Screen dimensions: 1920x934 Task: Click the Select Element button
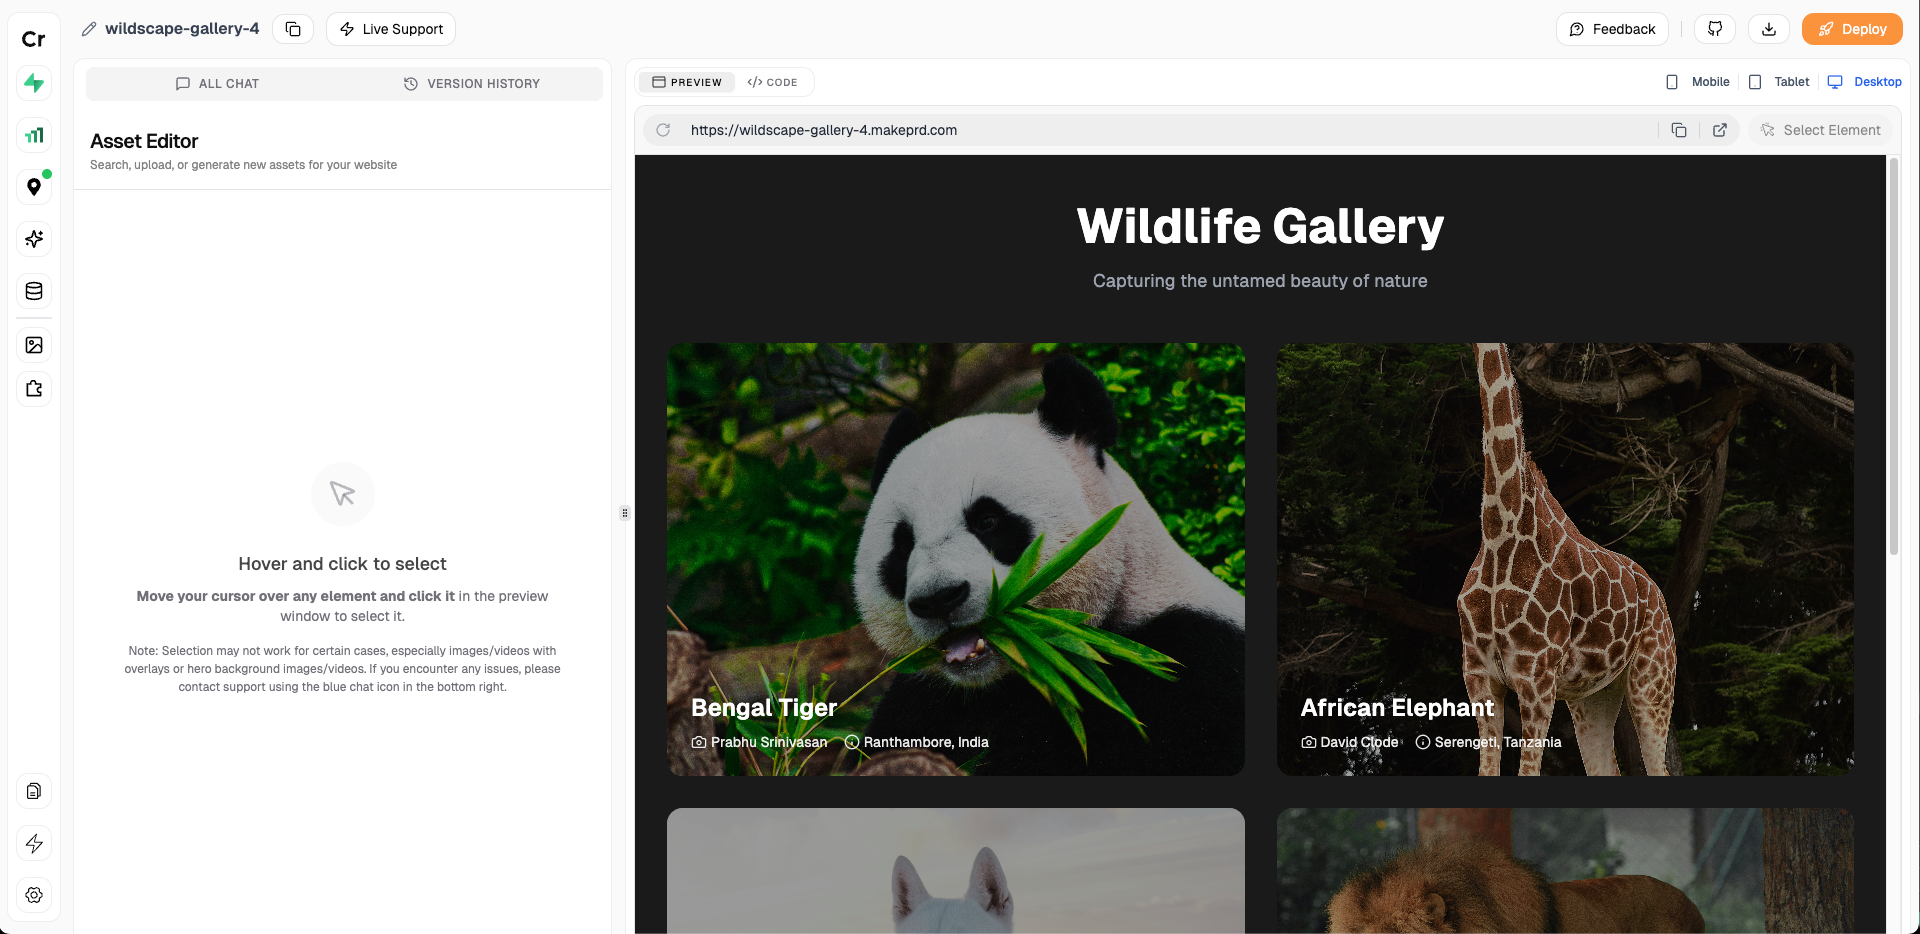(x=1821, y=130)
